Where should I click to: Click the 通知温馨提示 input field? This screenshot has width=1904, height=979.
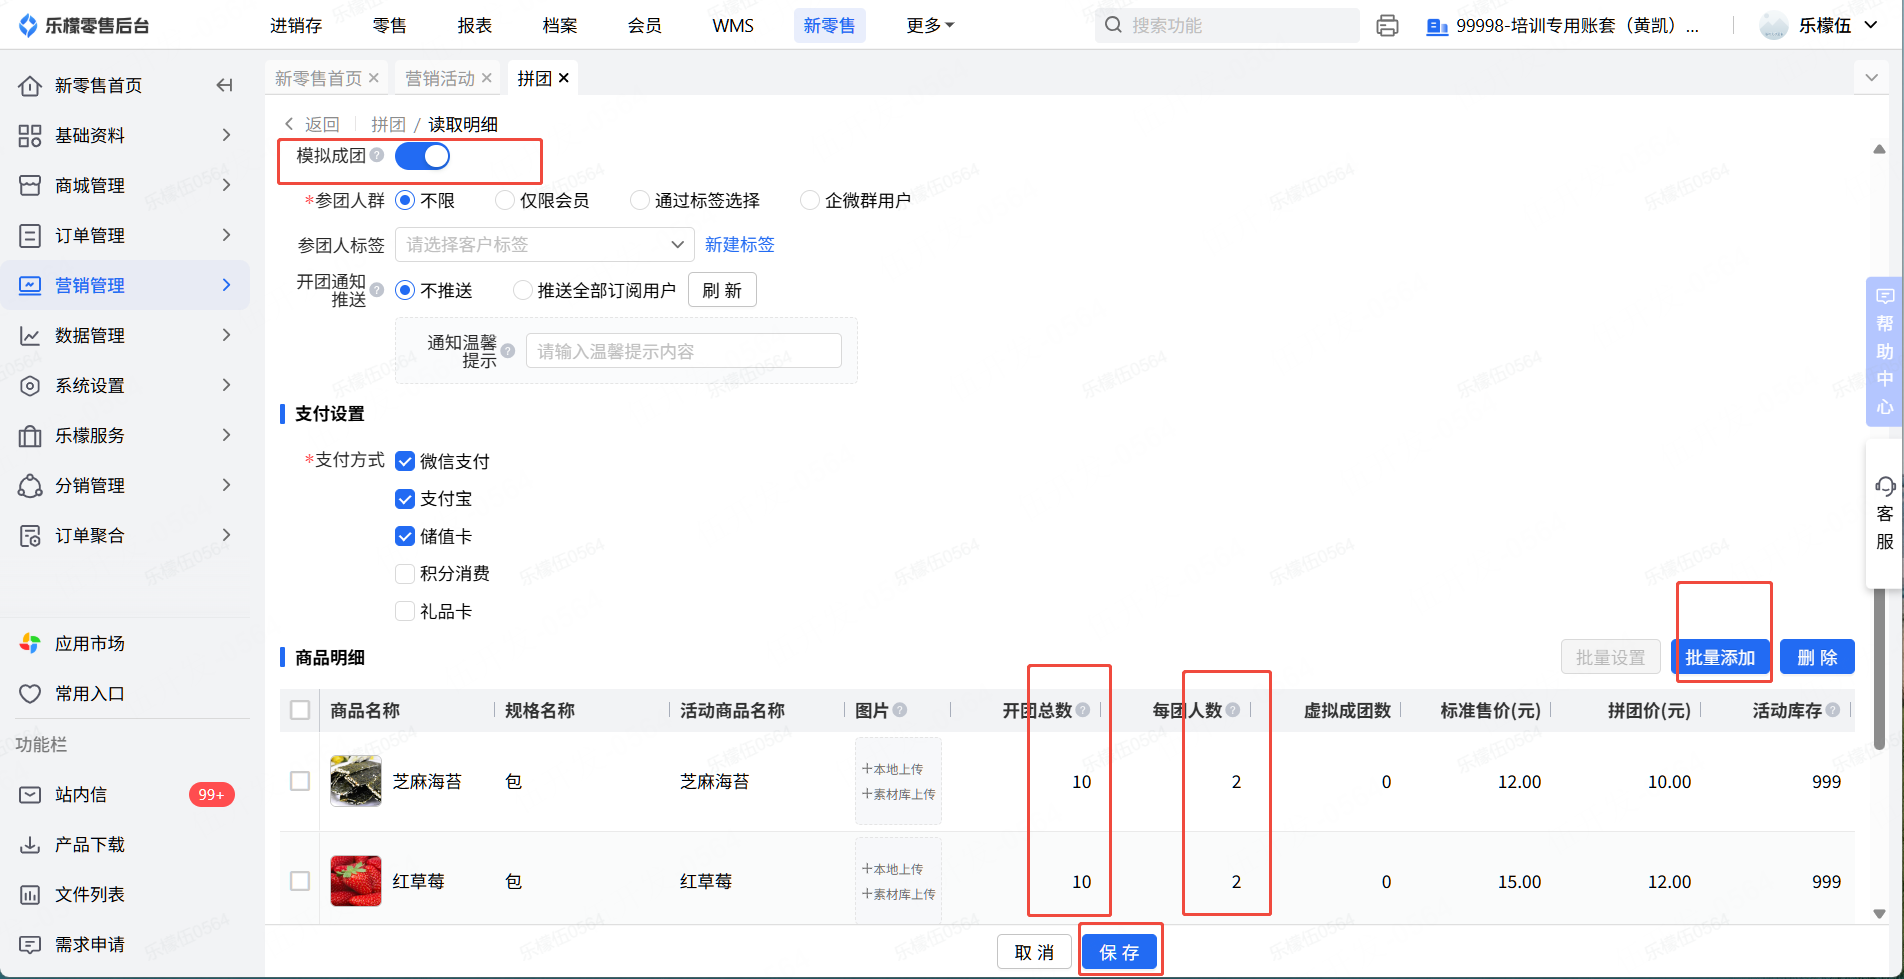coord(684,351)
